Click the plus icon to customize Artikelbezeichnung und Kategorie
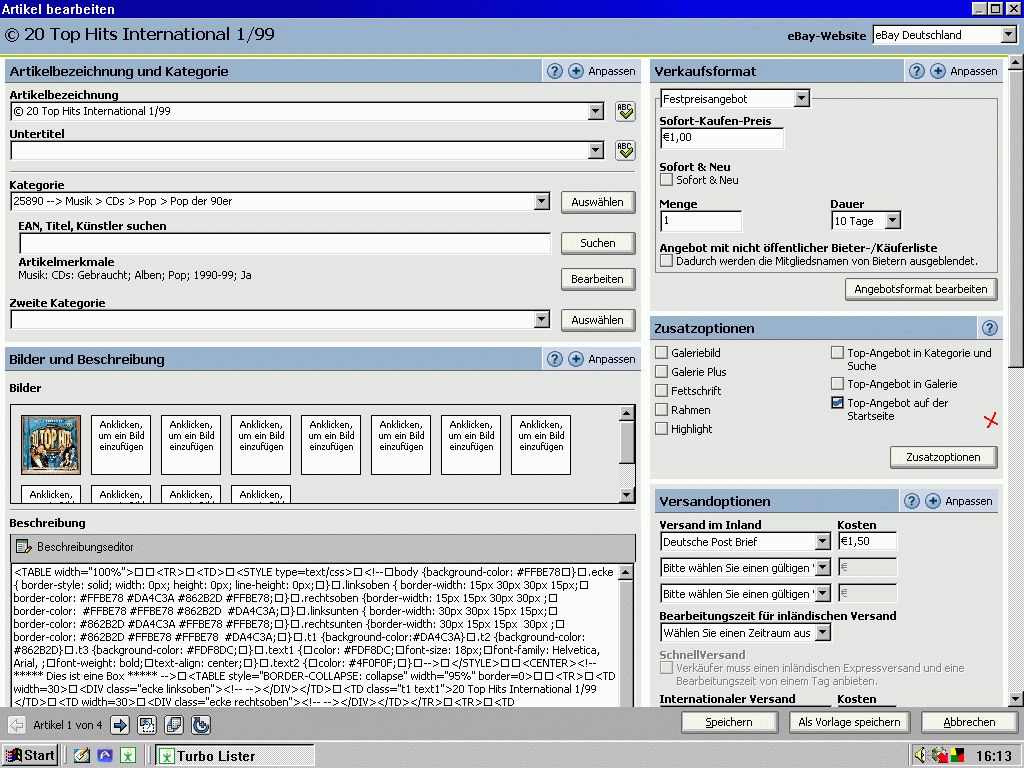This screenshot has width=1024, height=768. pyautogui.click(x=575, y=71)
